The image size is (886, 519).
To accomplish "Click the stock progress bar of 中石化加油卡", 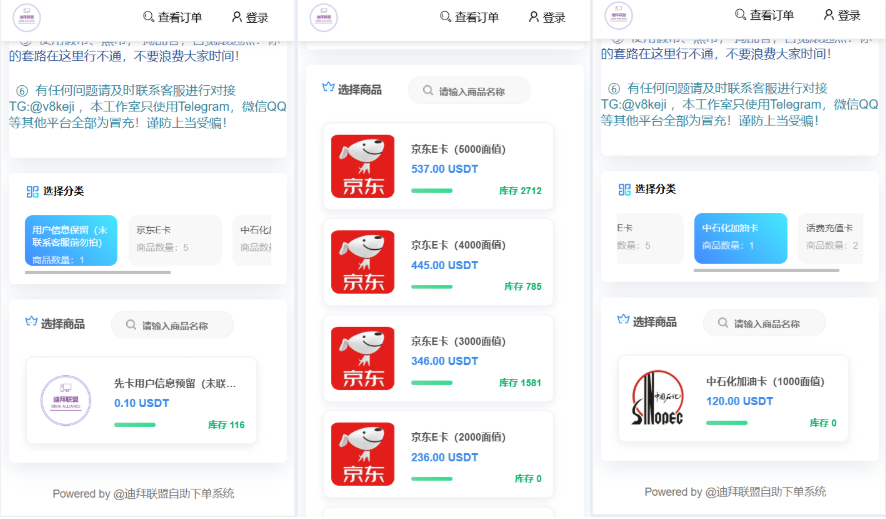I will pyautogui.click(x=727, y=423).
